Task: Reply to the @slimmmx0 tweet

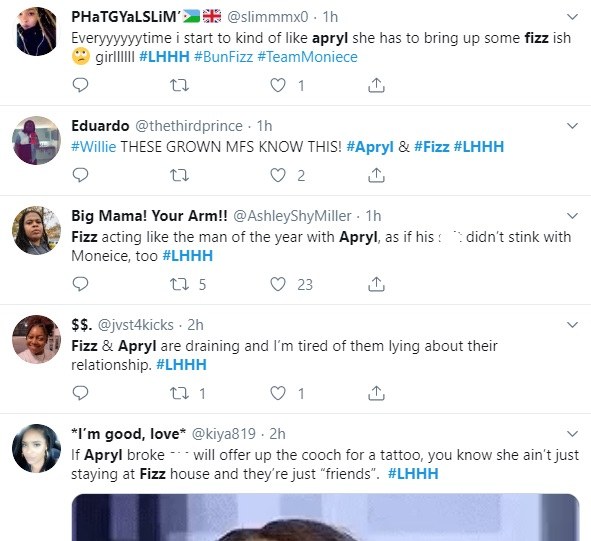Action: point(80,85)
